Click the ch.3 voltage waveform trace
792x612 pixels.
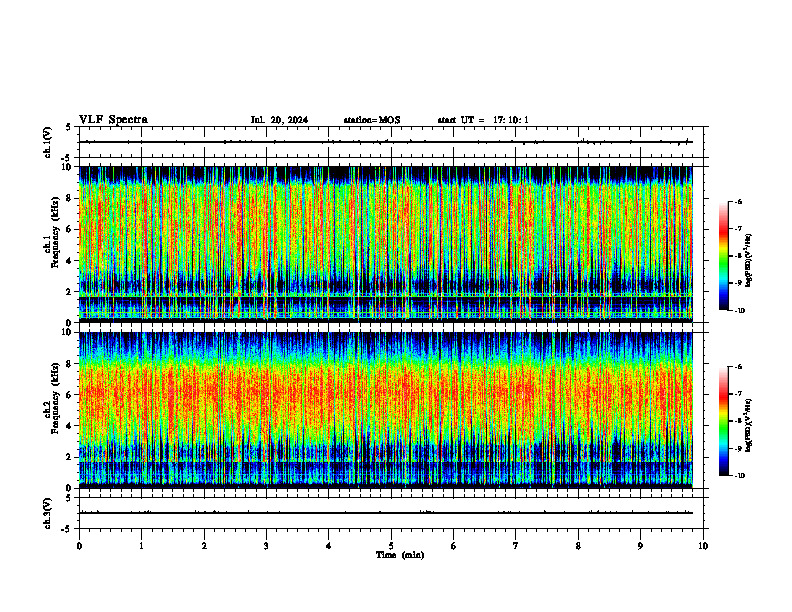pyautogui.click(x=386, y=513)
